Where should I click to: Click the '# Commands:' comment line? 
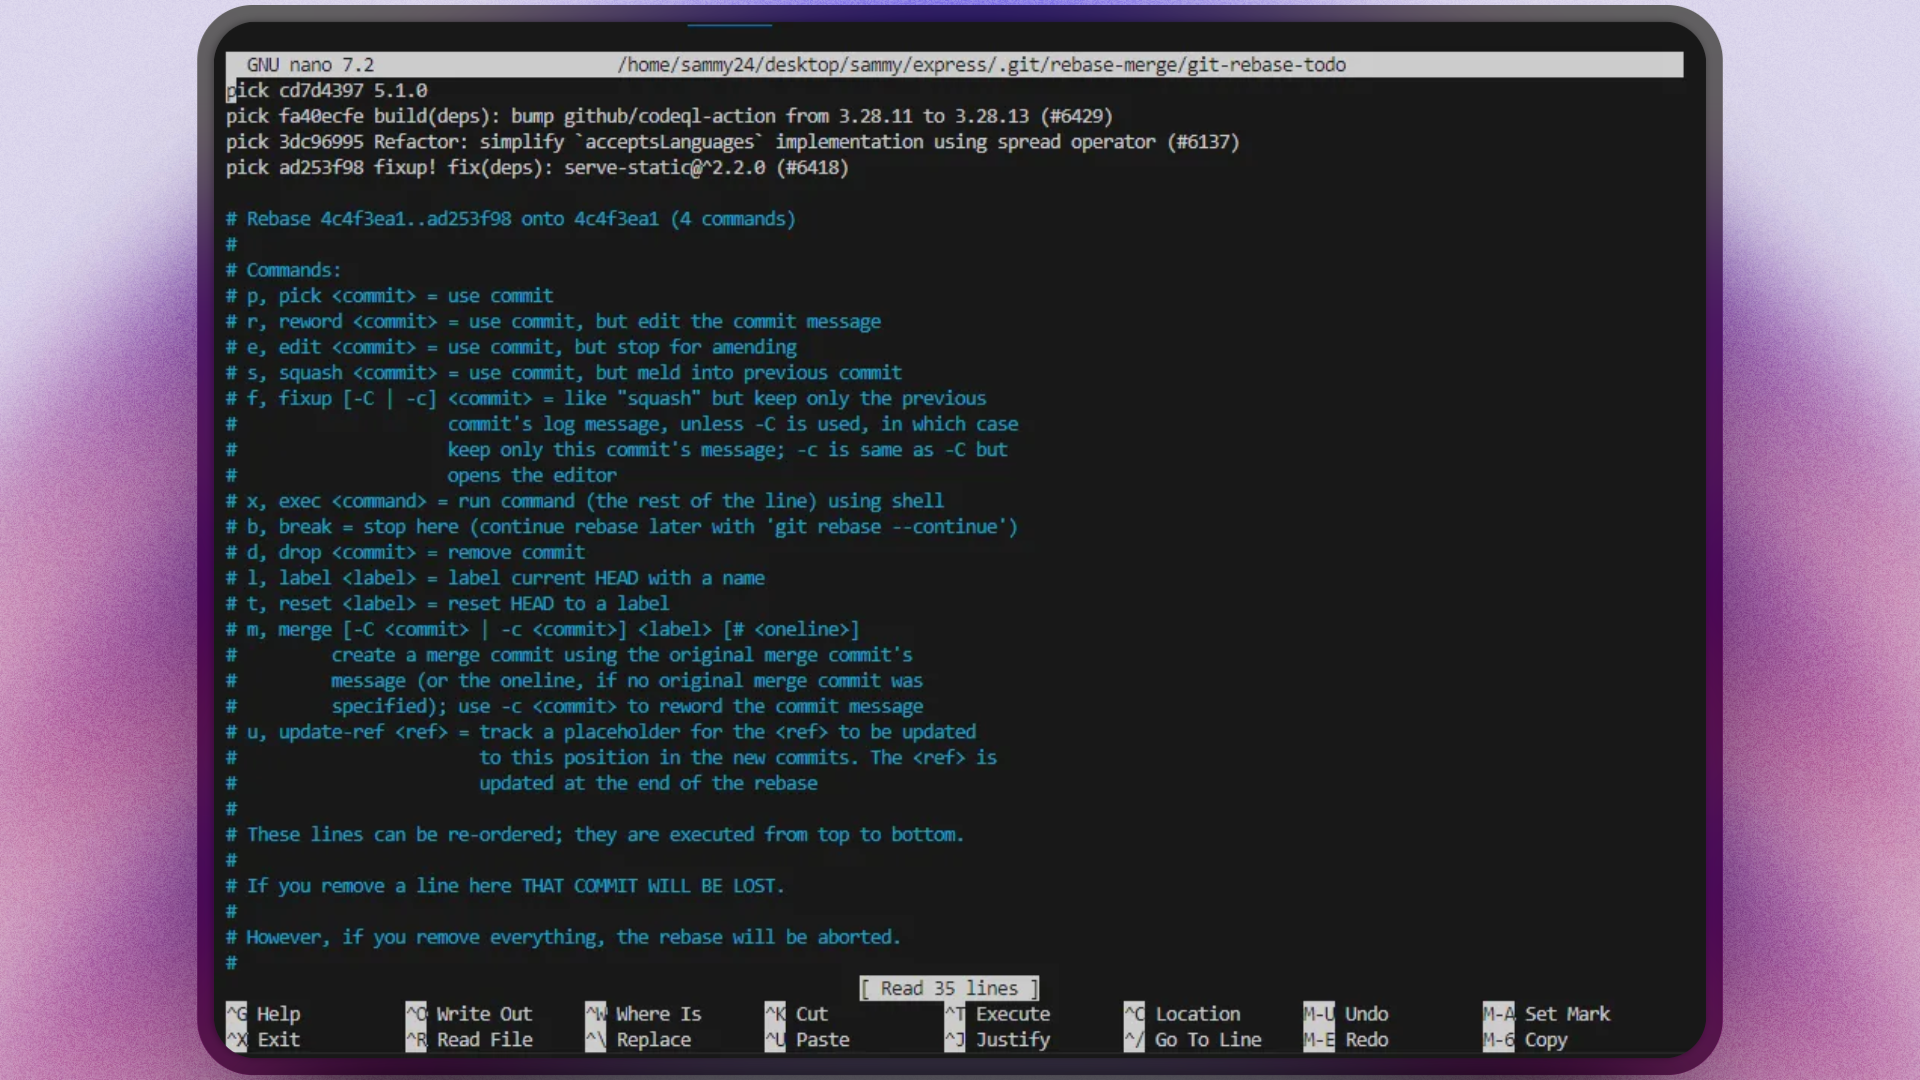(x=284, y=270)
